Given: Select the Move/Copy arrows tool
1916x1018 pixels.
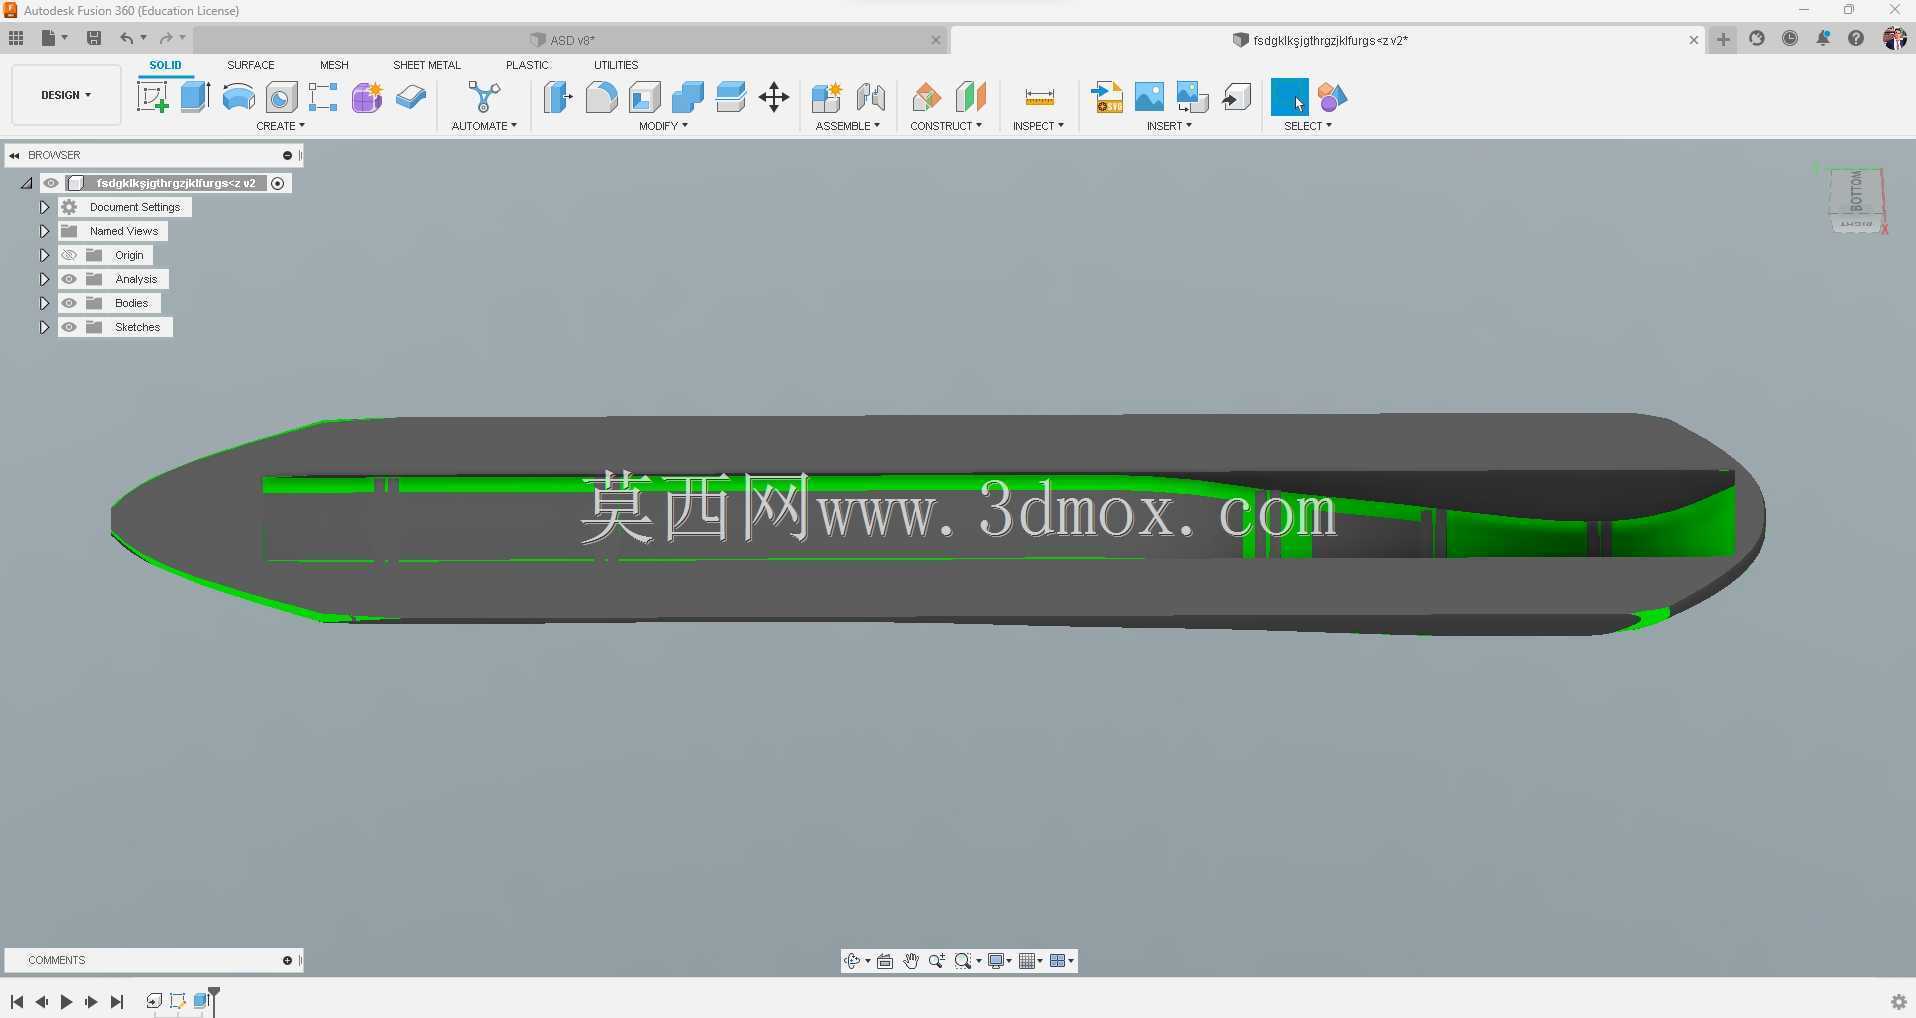Looking at the screenshot, I should coord(774,97).
